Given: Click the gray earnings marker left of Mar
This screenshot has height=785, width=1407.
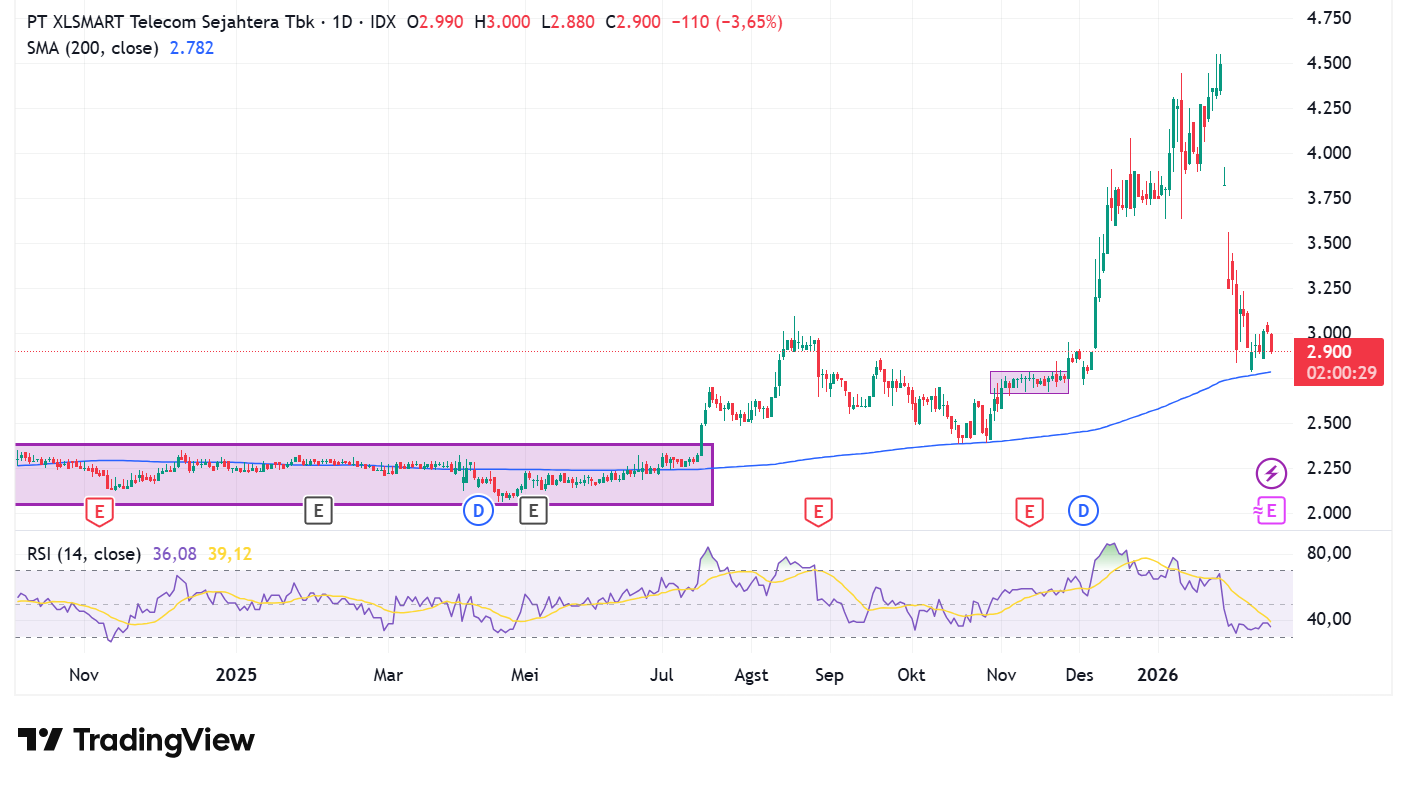Looking at the screenshot, I should coord(317,511).
